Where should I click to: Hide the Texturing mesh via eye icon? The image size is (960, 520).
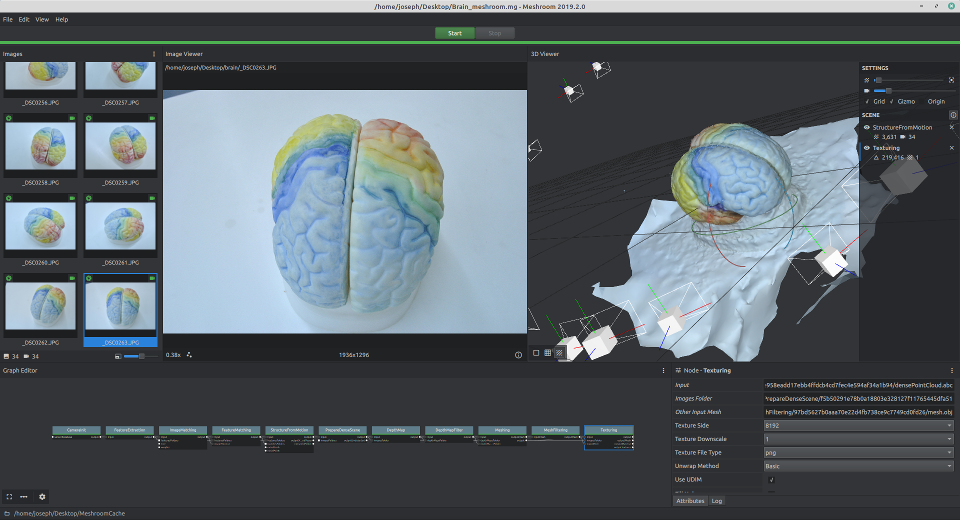click(x=867, y=148)
